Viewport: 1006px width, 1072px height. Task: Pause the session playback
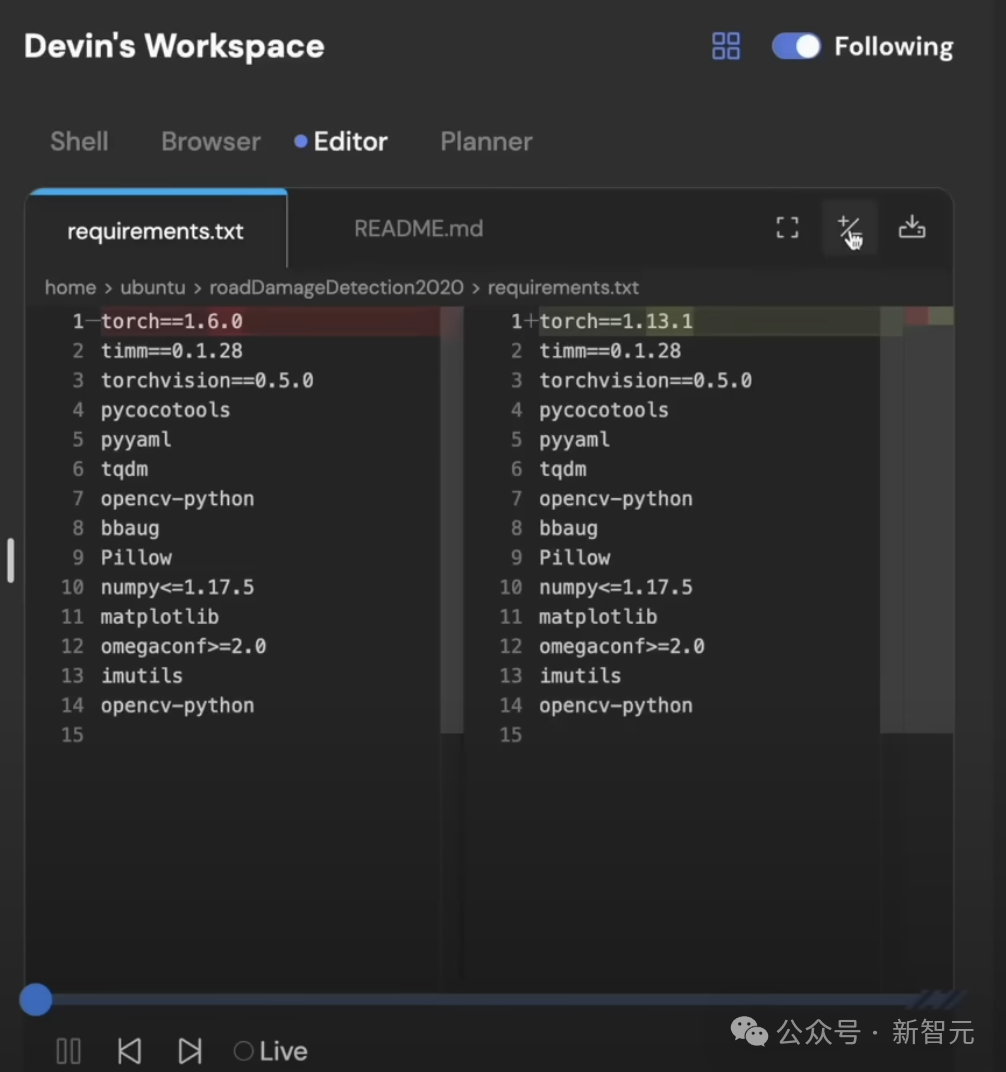[68, 1050]
